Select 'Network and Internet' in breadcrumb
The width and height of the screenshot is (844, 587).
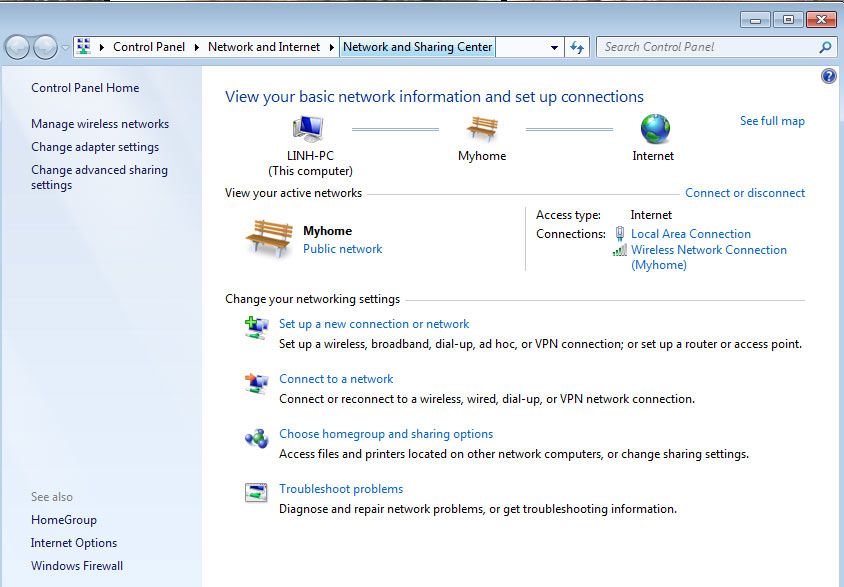click(264, 47)
